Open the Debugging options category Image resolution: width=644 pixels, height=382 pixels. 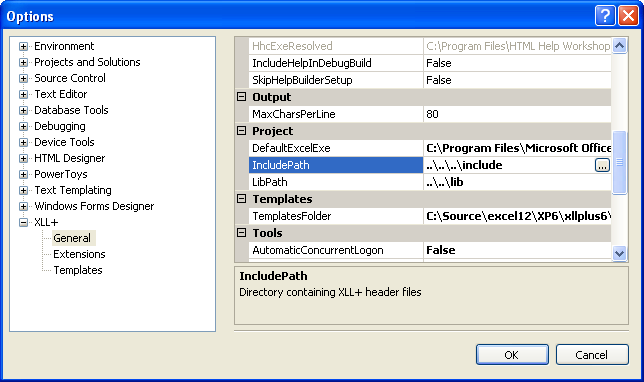(x=60, y=126)
